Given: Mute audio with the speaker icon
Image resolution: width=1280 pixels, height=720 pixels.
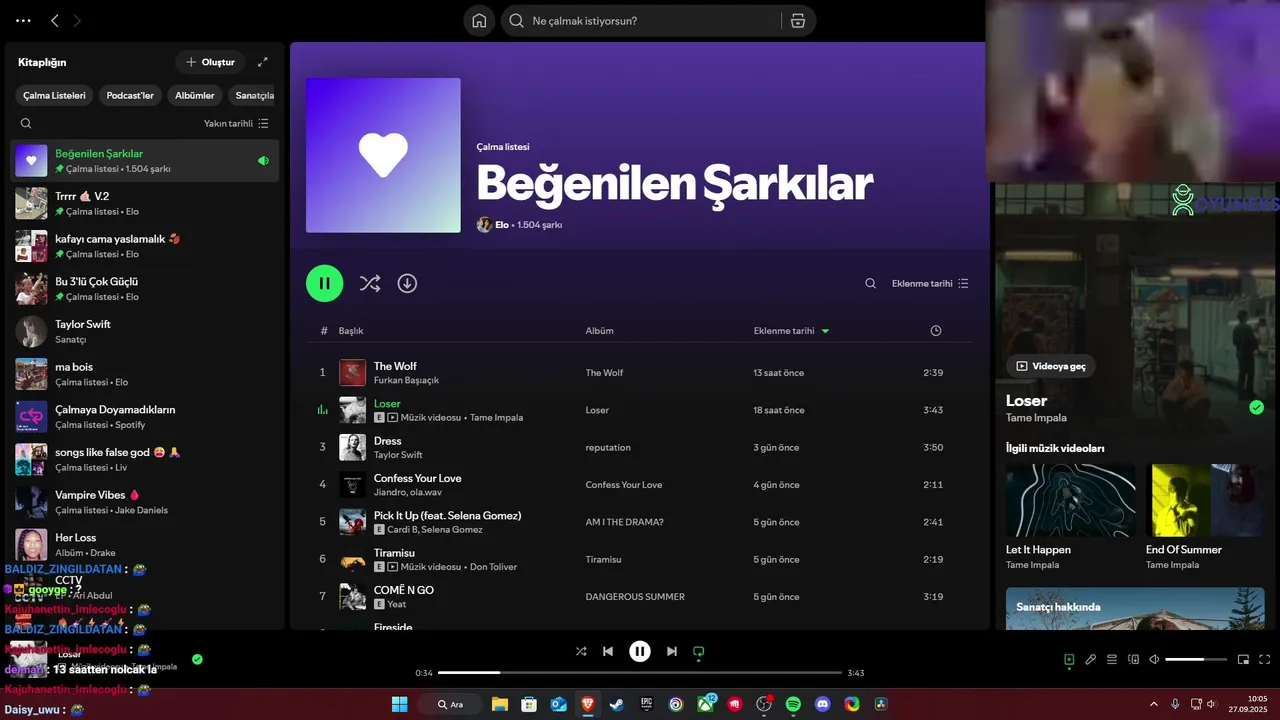Looking at the screenshot, I should pos(1154,660).
